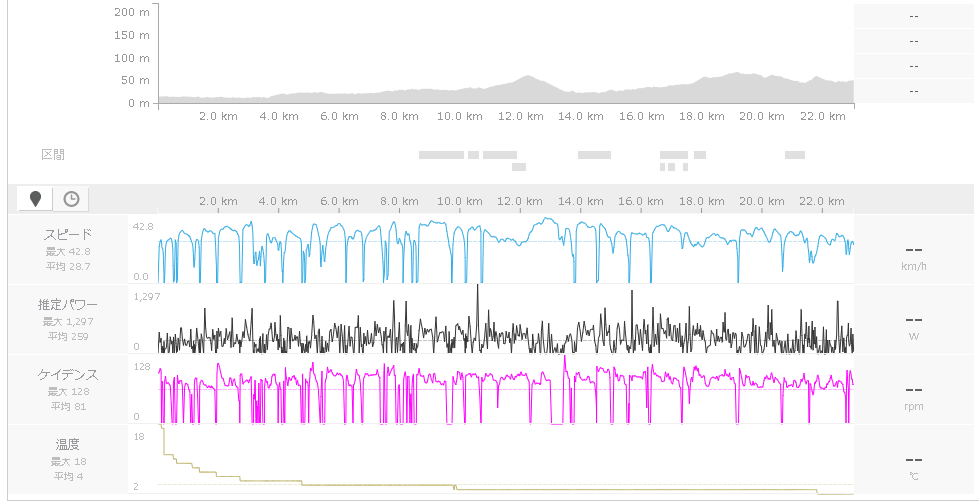This screenshot has height=504, width=979.
Task: Click the 平均 4 temperature stat
Action: (x=68, y=476)
